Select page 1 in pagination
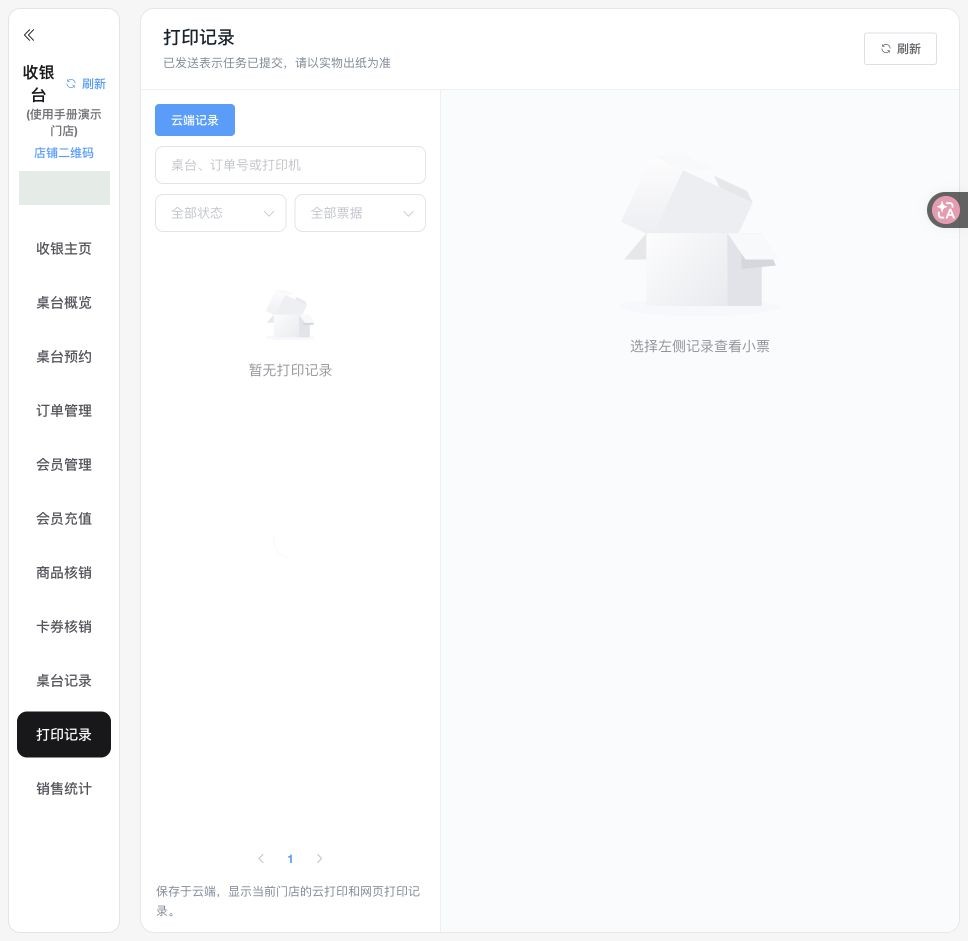The image size is (968, 941). [x=290, y=858]
